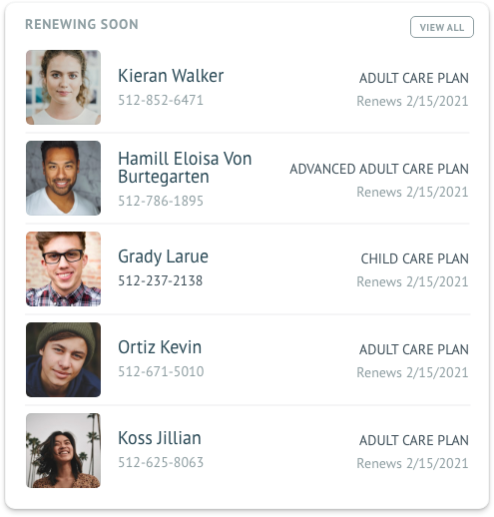Select Koss Jillian's profile photo
Viewport: 494px width, 517px height.
pyautogui.click(x=63, y=450)
